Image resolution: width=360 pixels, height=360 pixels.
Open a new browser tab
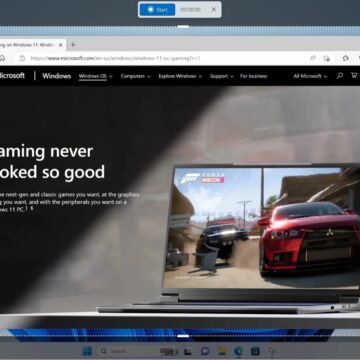73,45
